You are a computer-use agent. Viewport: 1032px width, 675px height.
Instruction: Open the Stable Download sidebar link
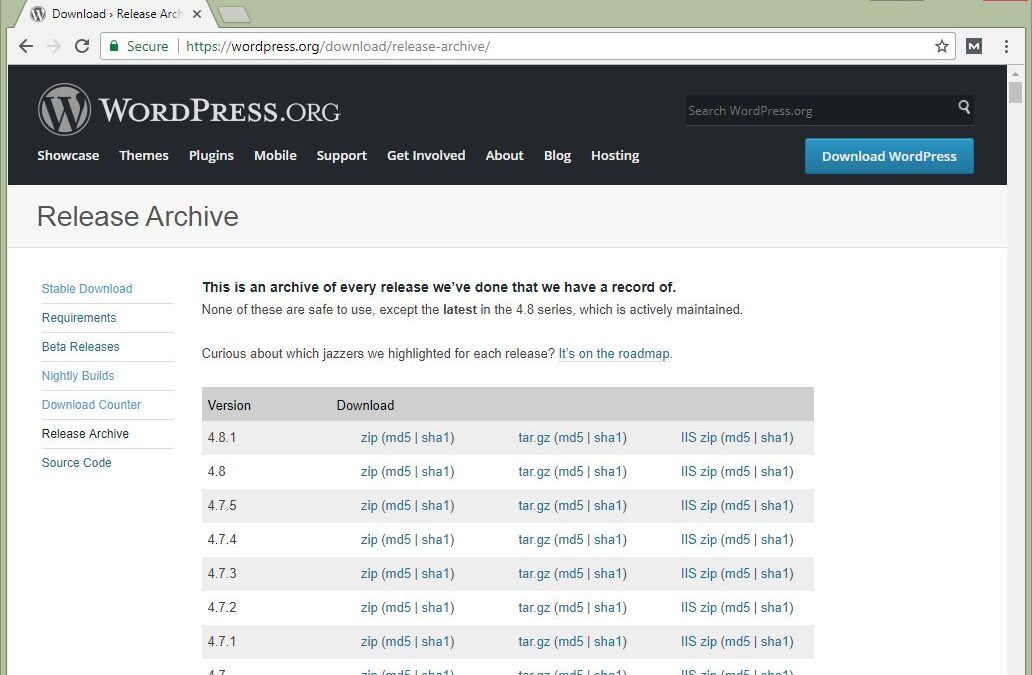[x=87, y=289]
